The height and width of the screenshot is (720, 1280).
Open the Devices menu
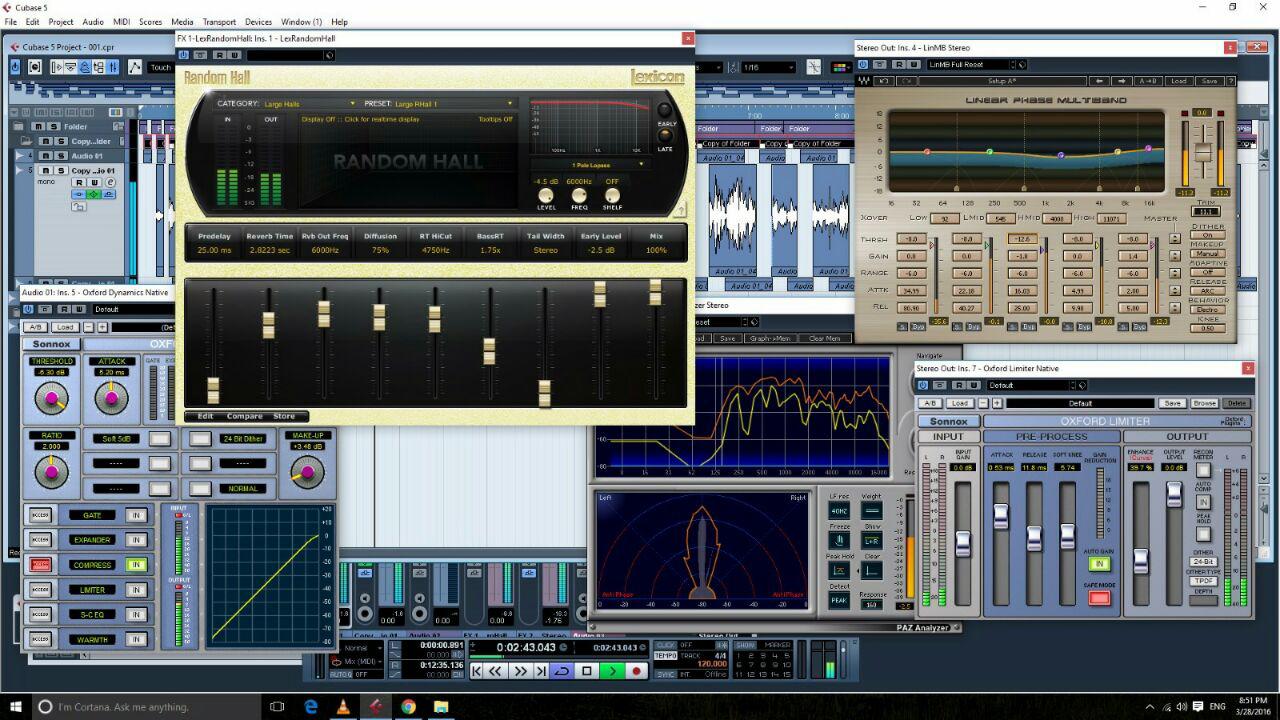(x=258, y=21)
